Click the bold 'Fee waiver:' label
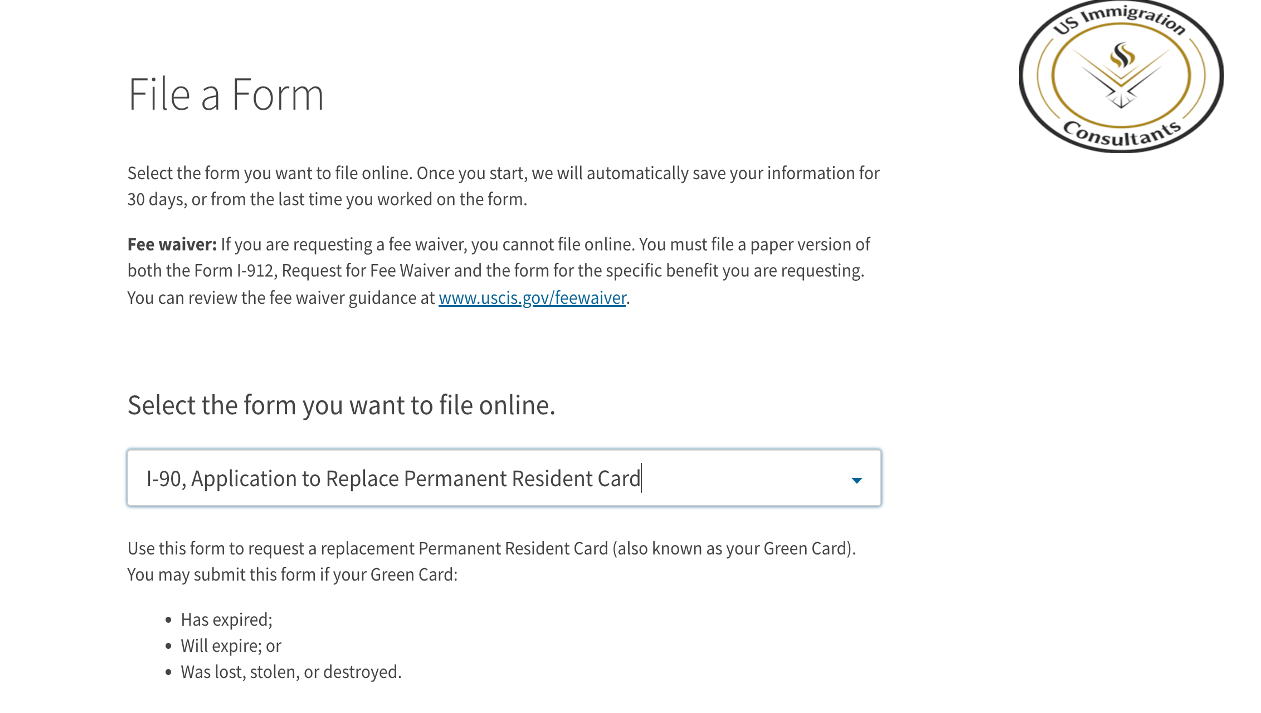1261x713 pixels. [x=172, y=244]
